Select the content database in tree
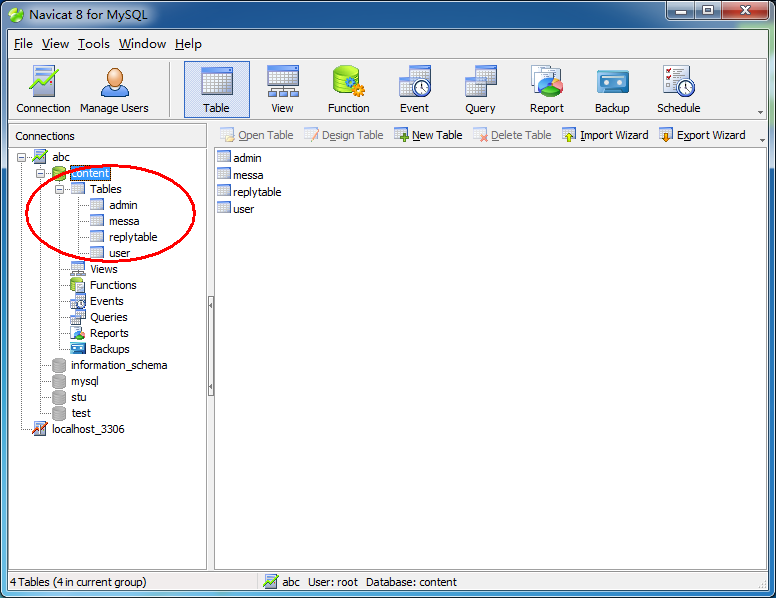Image resolution: width=776 pixels, height=598 pixels. (x=90, y=173)
